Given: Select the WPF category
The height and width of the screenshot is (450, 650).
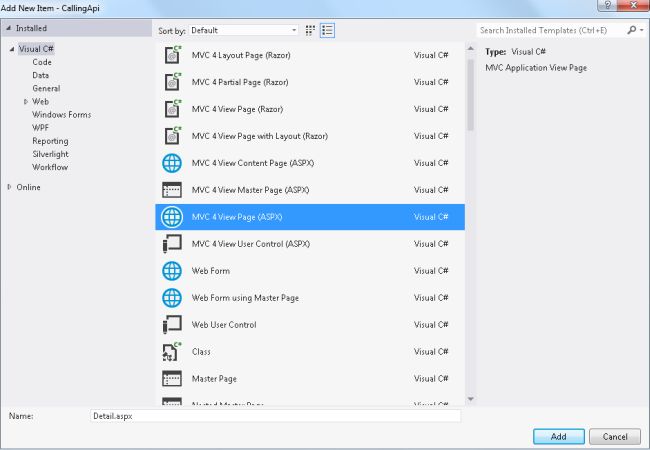Looking at the screenshot, I should [x=41, y=128].
